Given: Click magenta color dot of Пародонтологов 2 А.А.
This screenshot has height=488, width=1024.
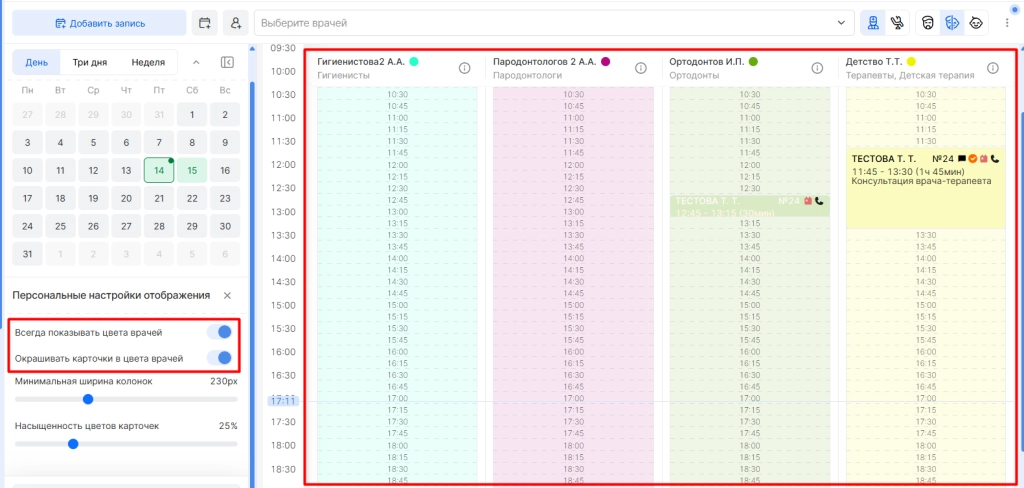Looking at the screenshot, I should pos(605,61).
